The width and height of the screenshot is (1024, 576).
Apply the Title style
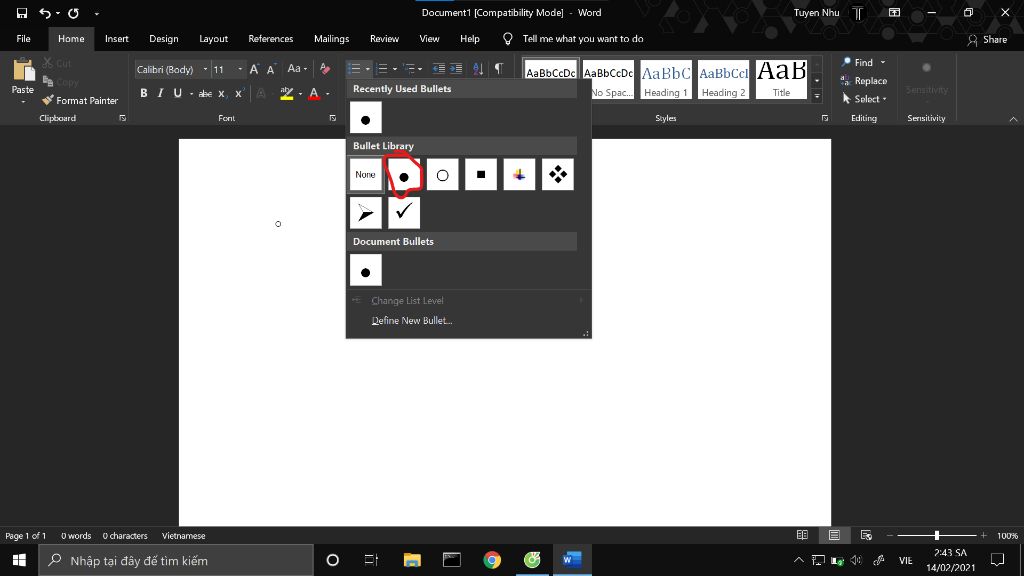[x=781, y=80]
